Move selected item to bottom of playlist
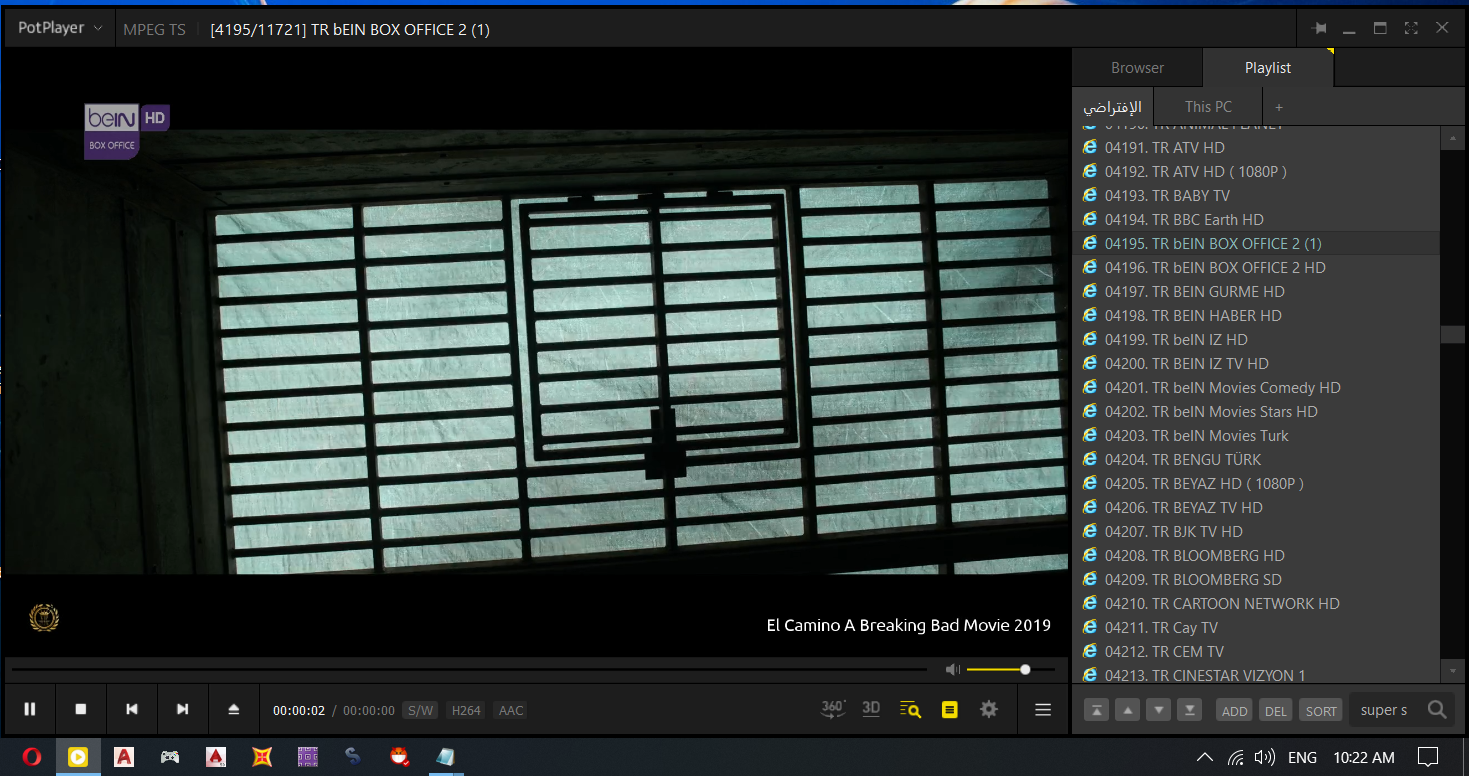The width and height of the screenshot is (1469, 776). (1190, 710)
